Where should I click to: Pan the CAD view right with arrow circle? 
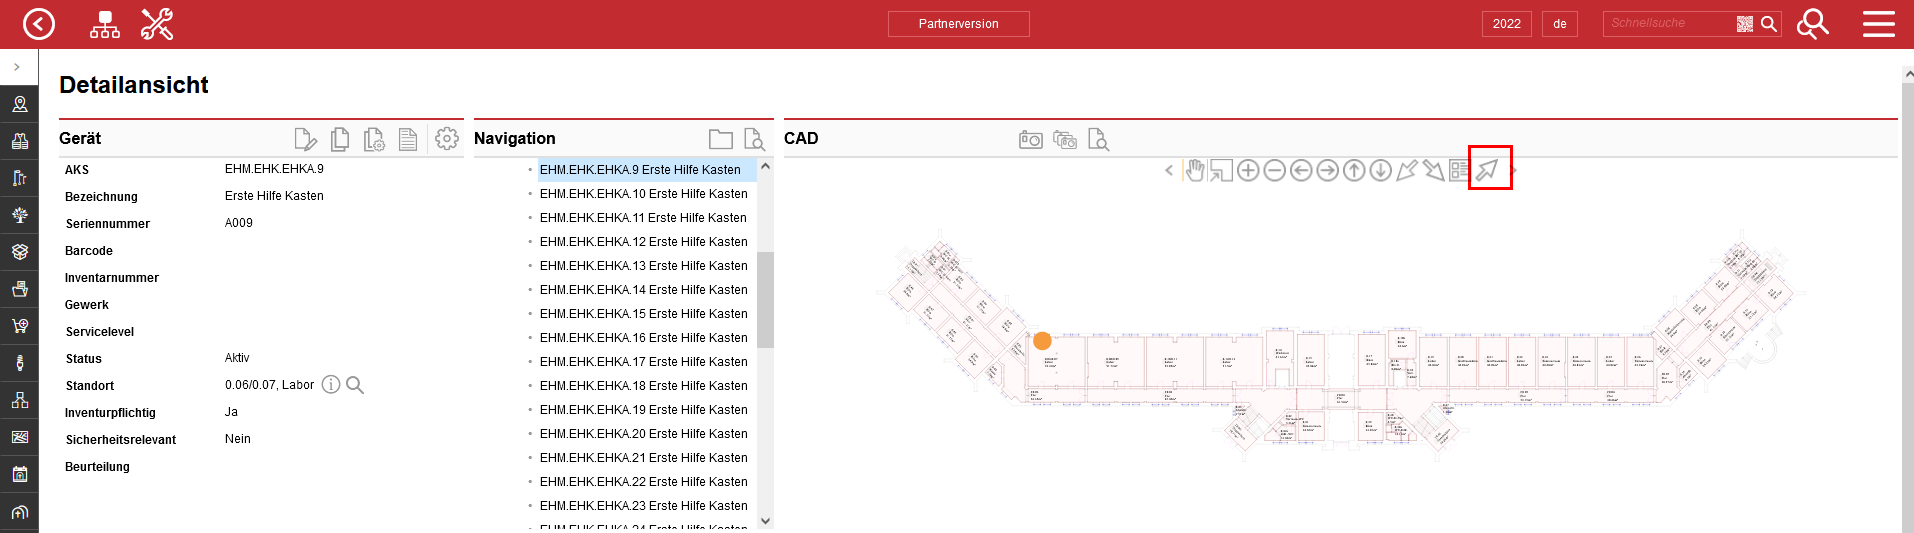[1327, 170]
